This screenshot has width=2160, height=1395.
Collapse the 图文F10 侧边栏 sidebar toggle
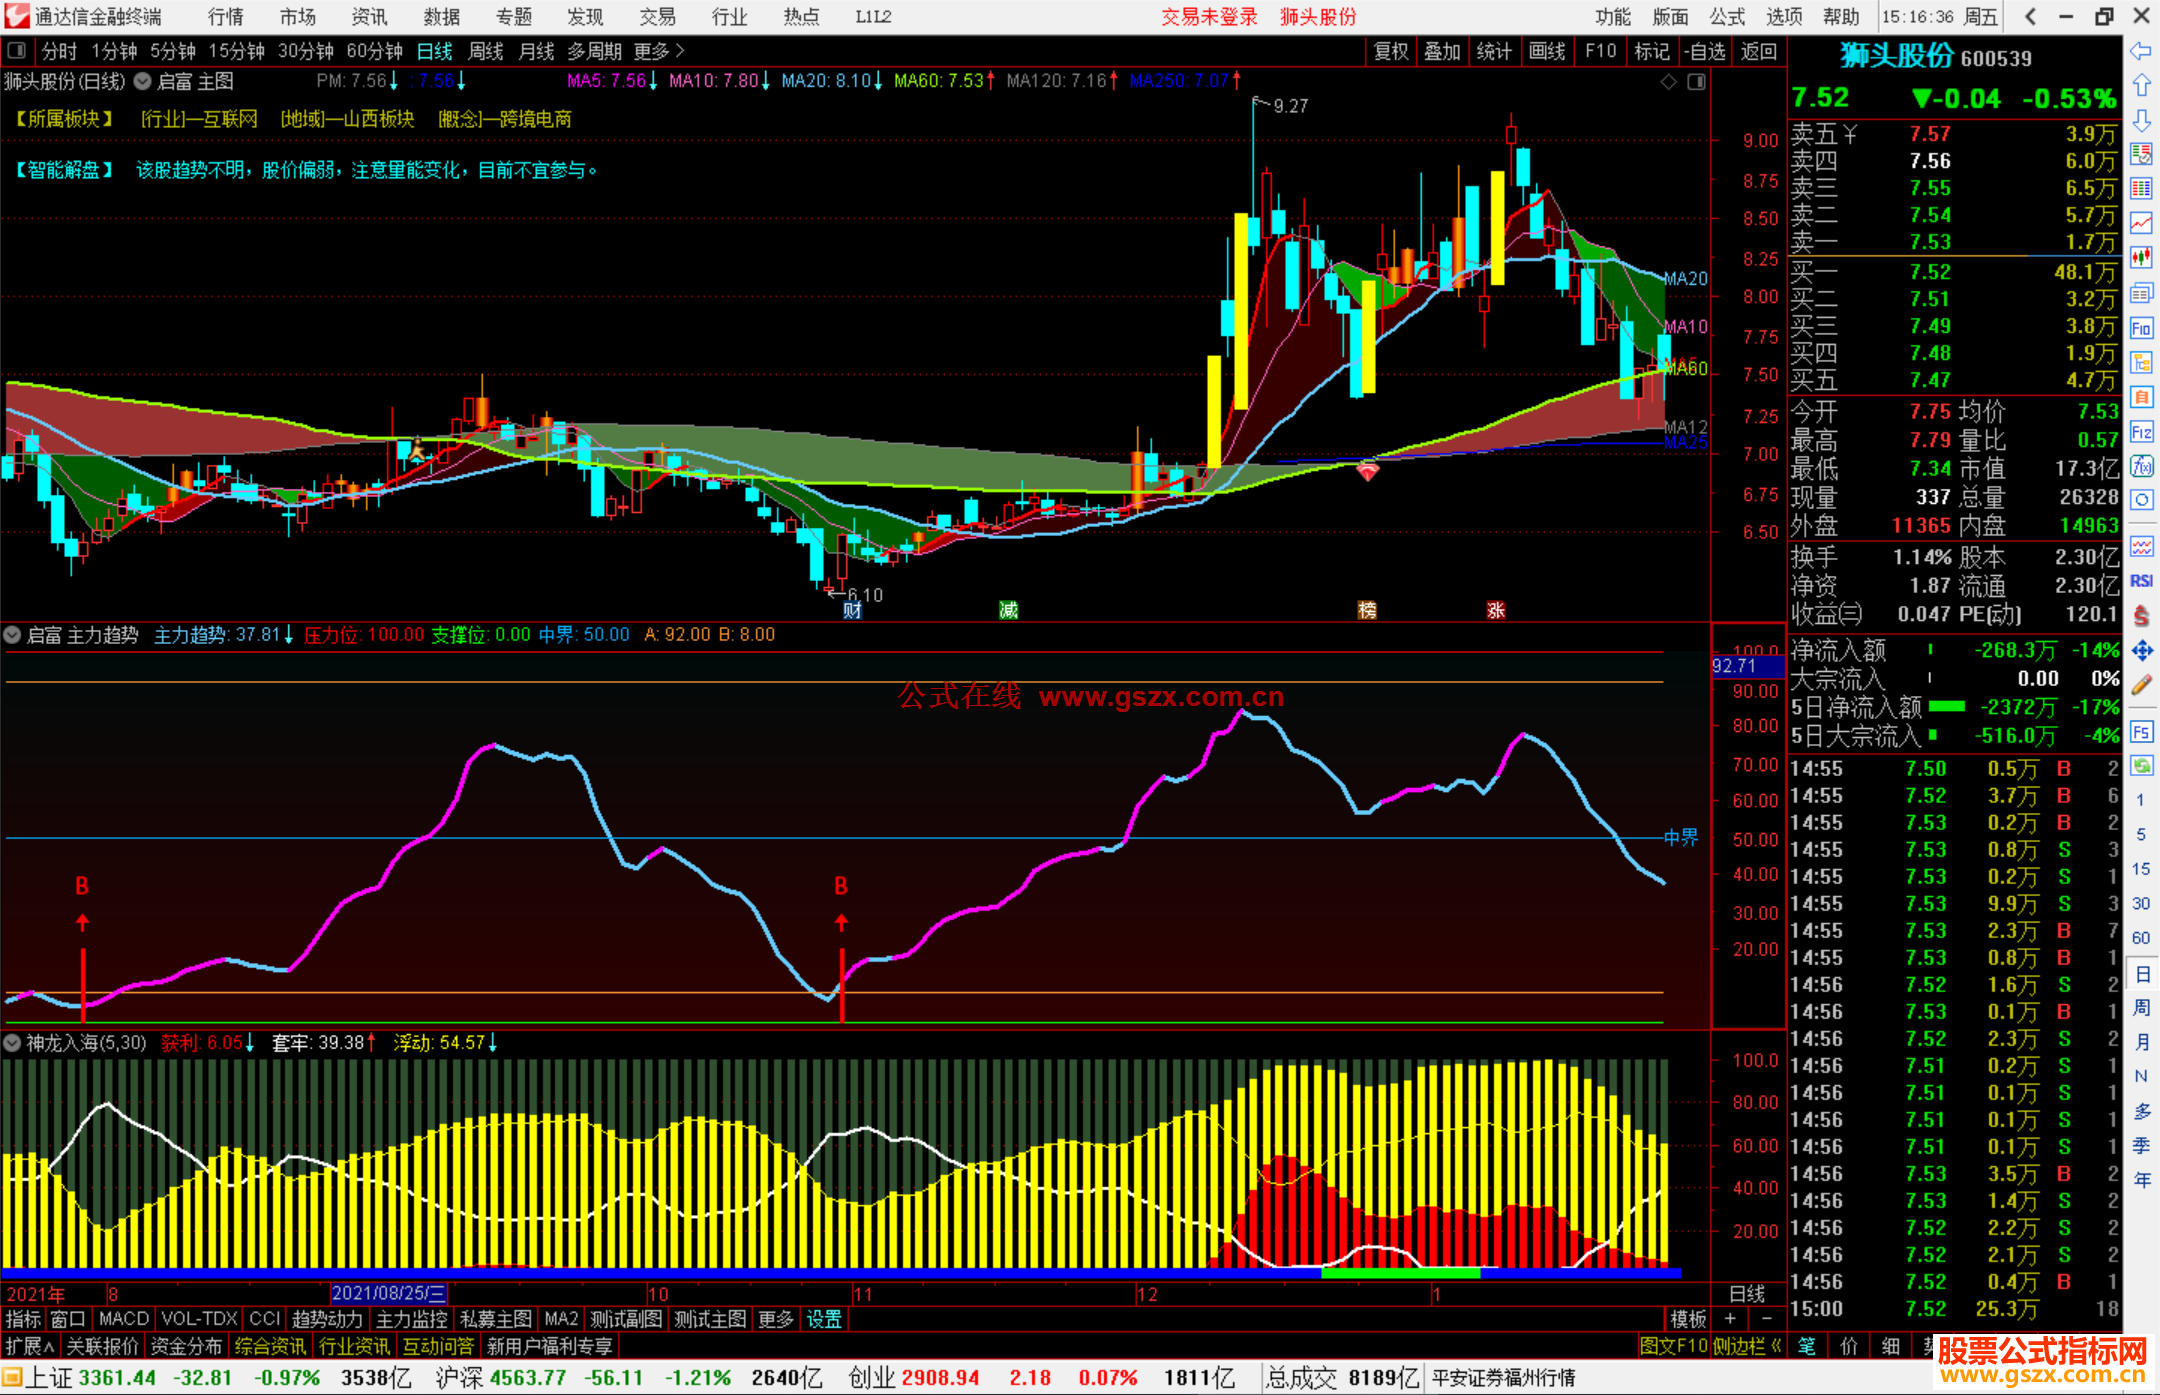coord(1711,1346)
